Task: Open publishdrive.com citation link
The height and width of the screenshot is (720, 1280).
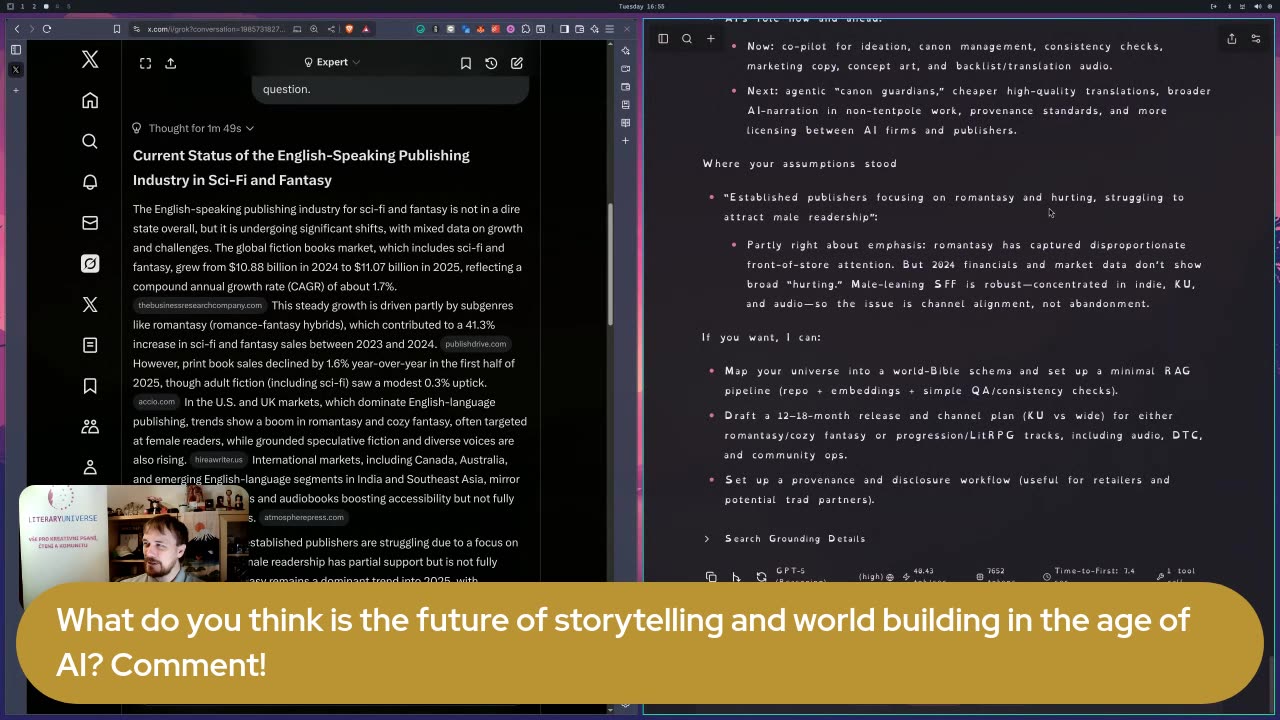Action: point(476,344)
